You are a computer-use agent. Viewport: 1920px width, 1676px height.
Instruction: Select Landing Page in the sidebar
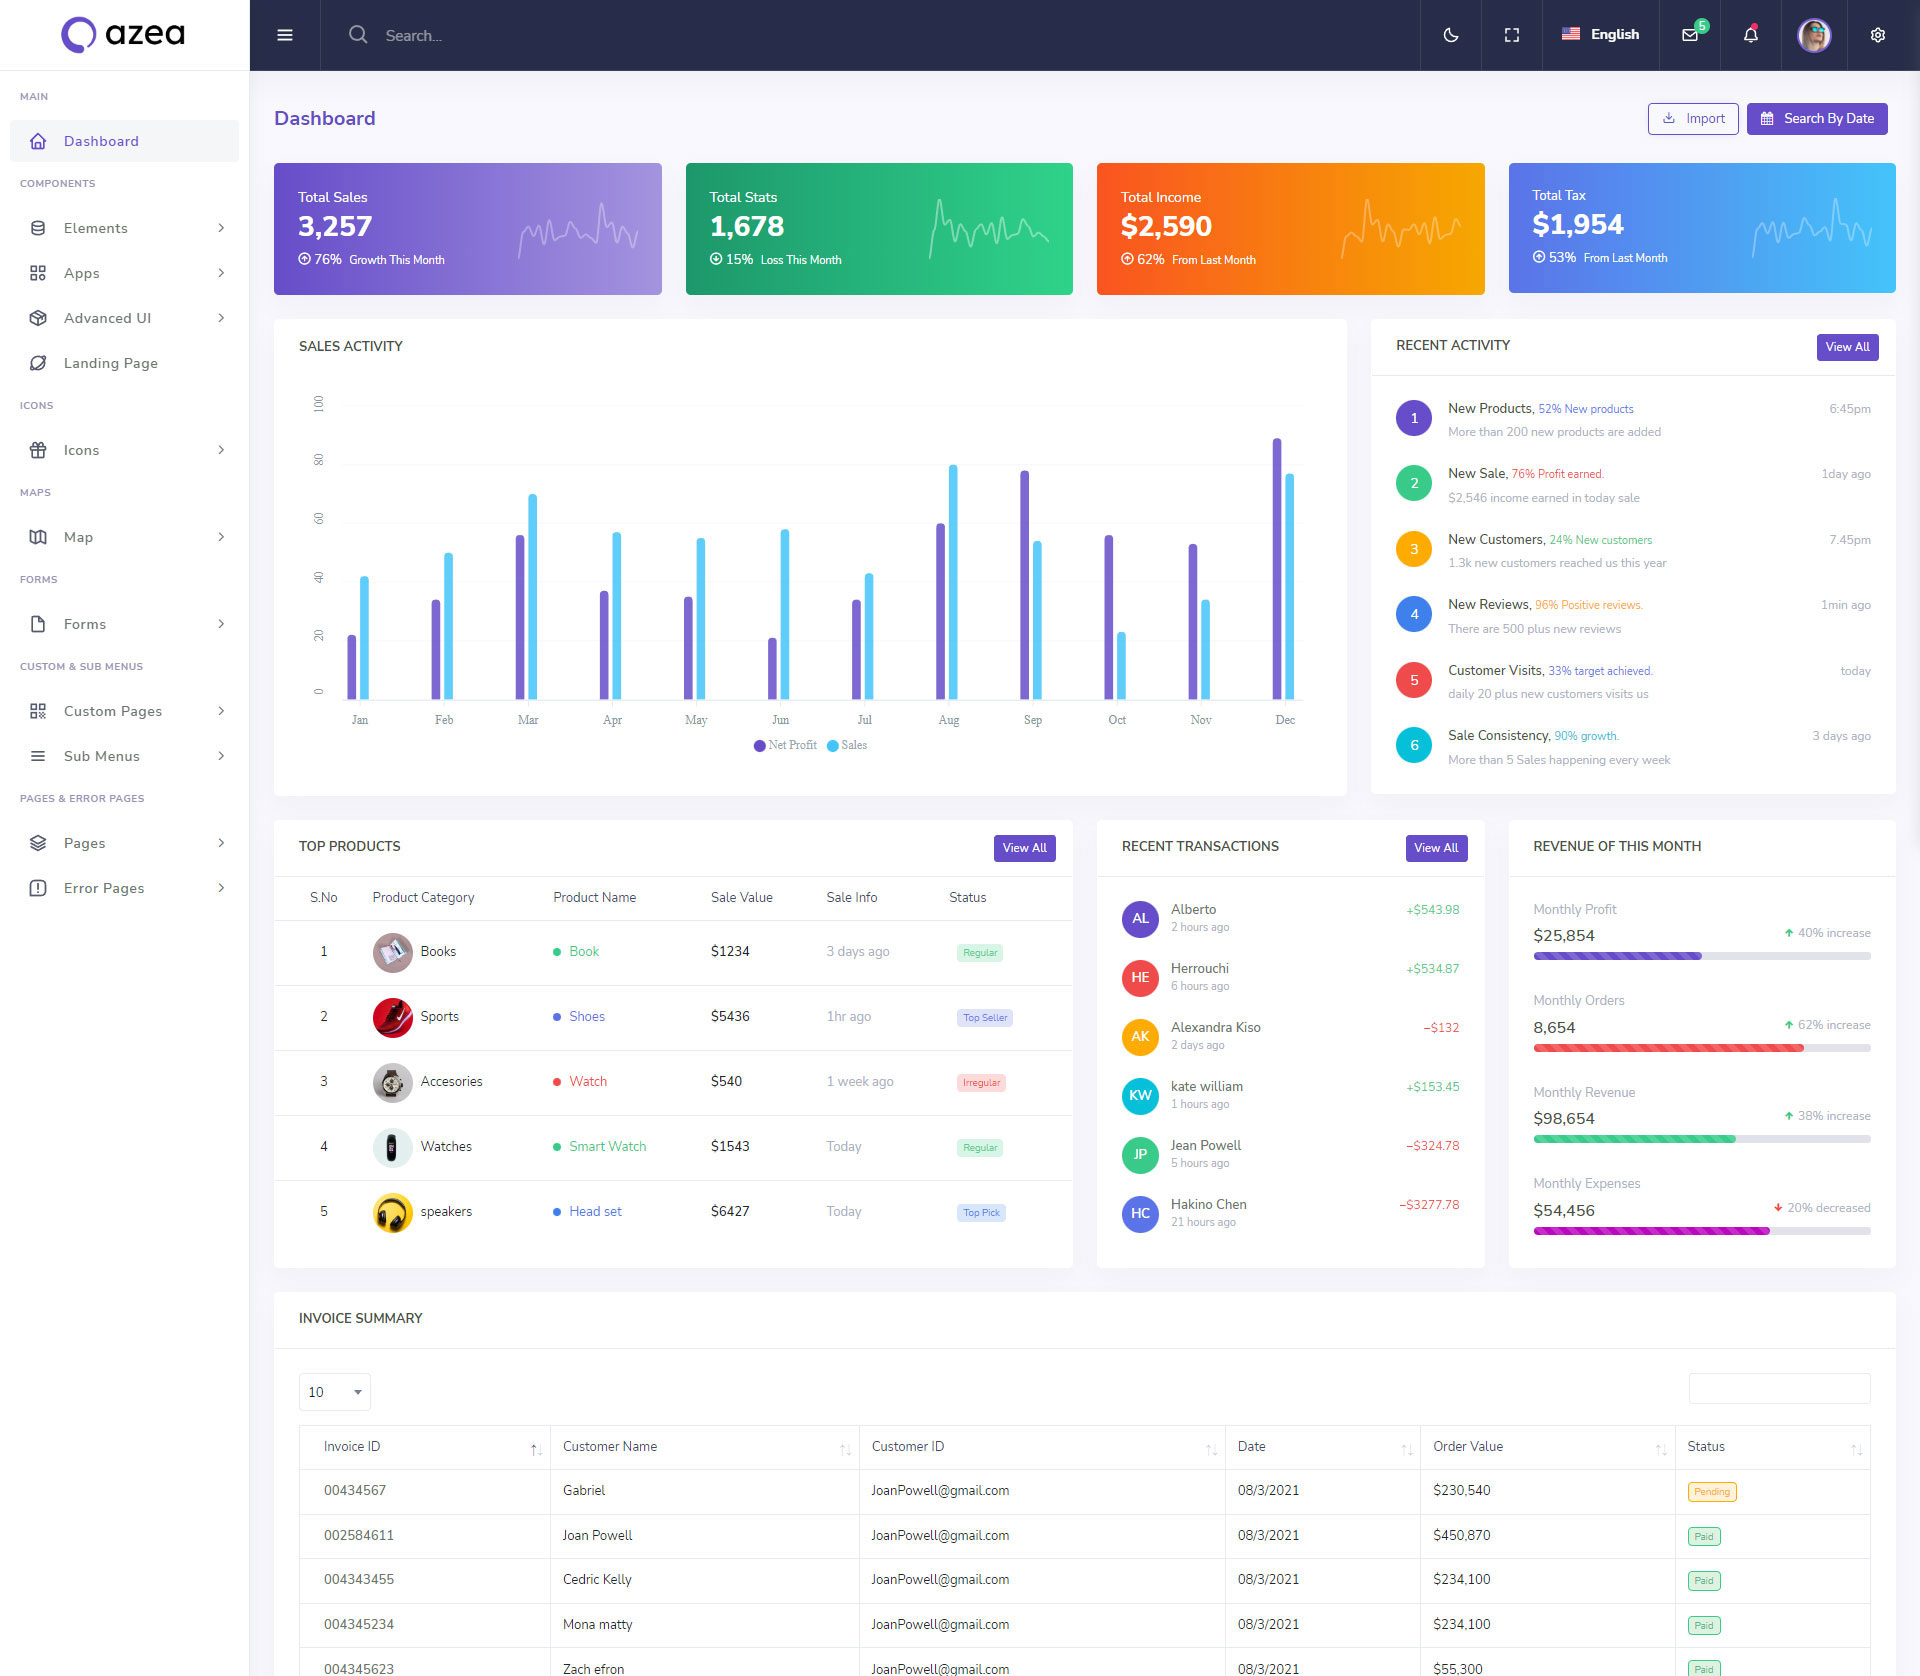tap(111, 363)
